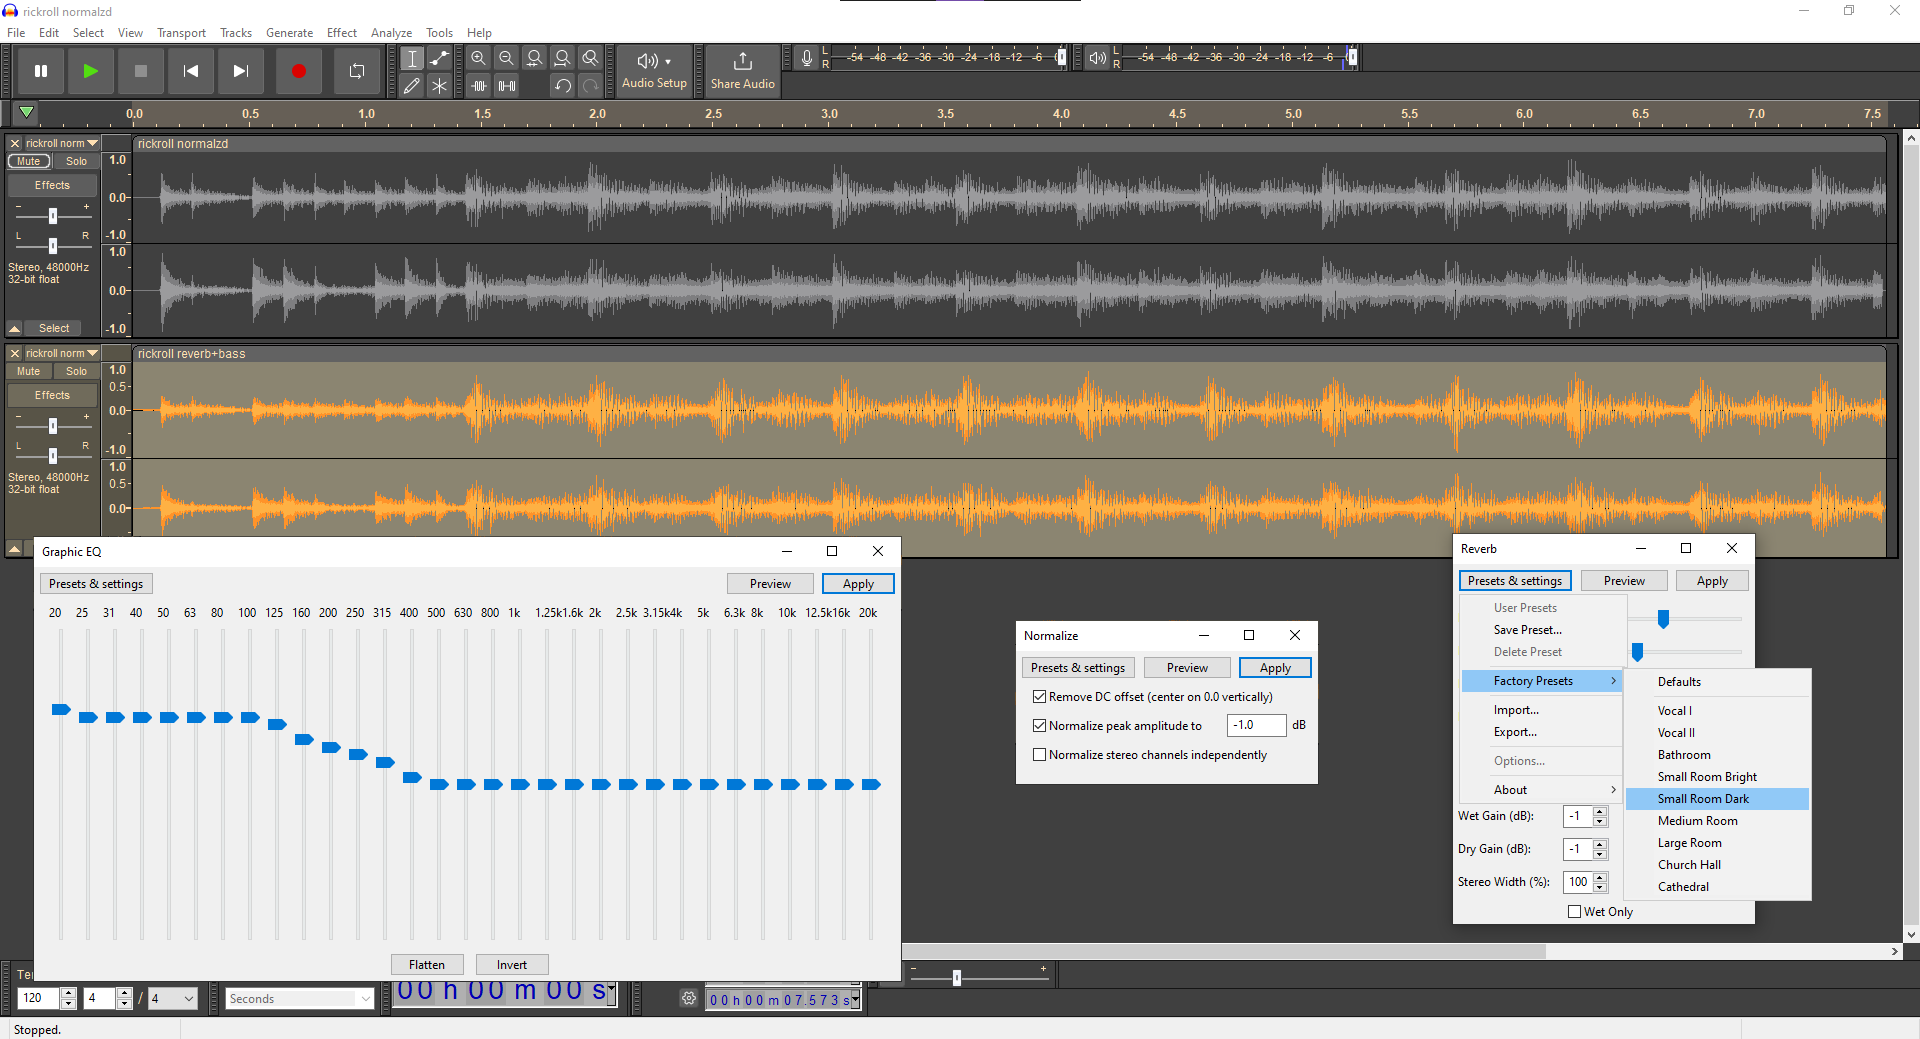Click Invert in Graphic EQ

tap(512, 965)
